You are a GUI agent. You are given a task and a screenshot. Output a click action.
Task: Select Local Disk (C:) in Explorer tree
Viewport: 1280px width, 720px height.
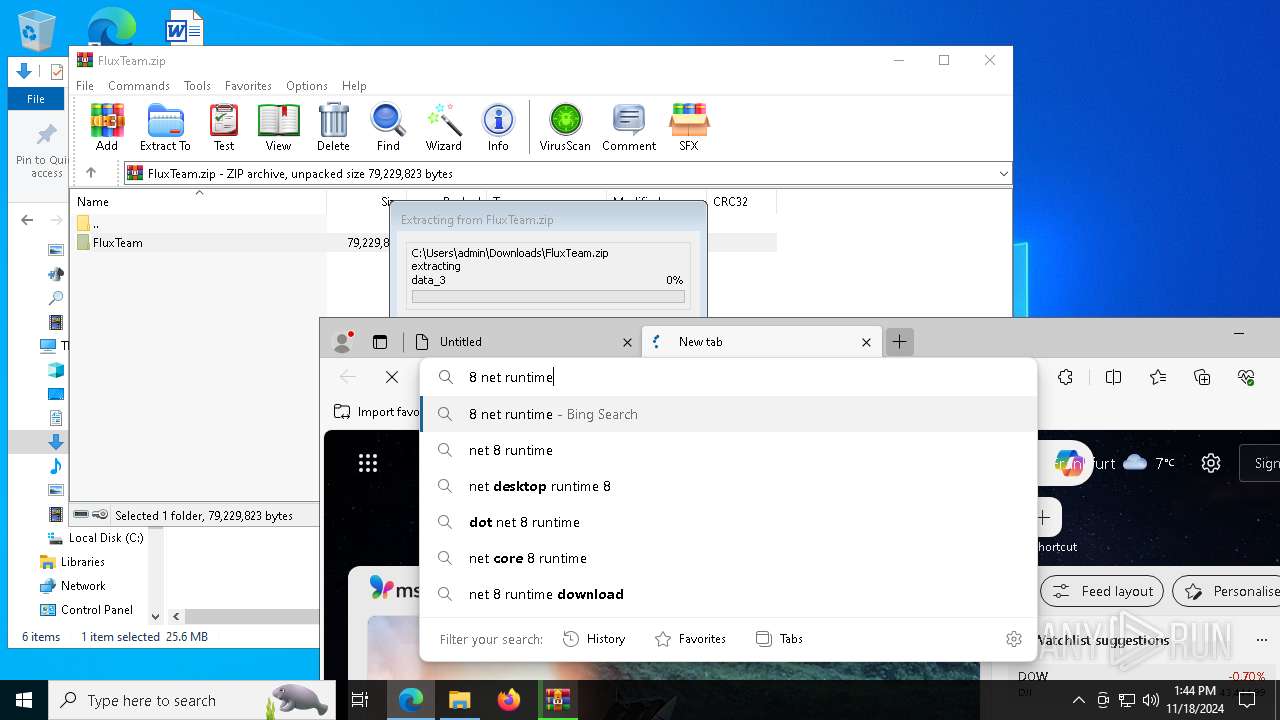[x=106, y=538]
